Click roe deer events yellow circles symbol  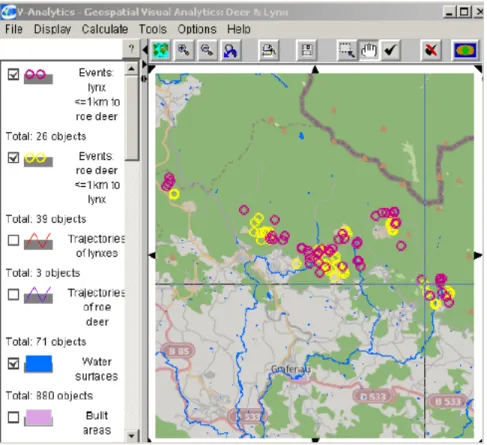(38, 159)
